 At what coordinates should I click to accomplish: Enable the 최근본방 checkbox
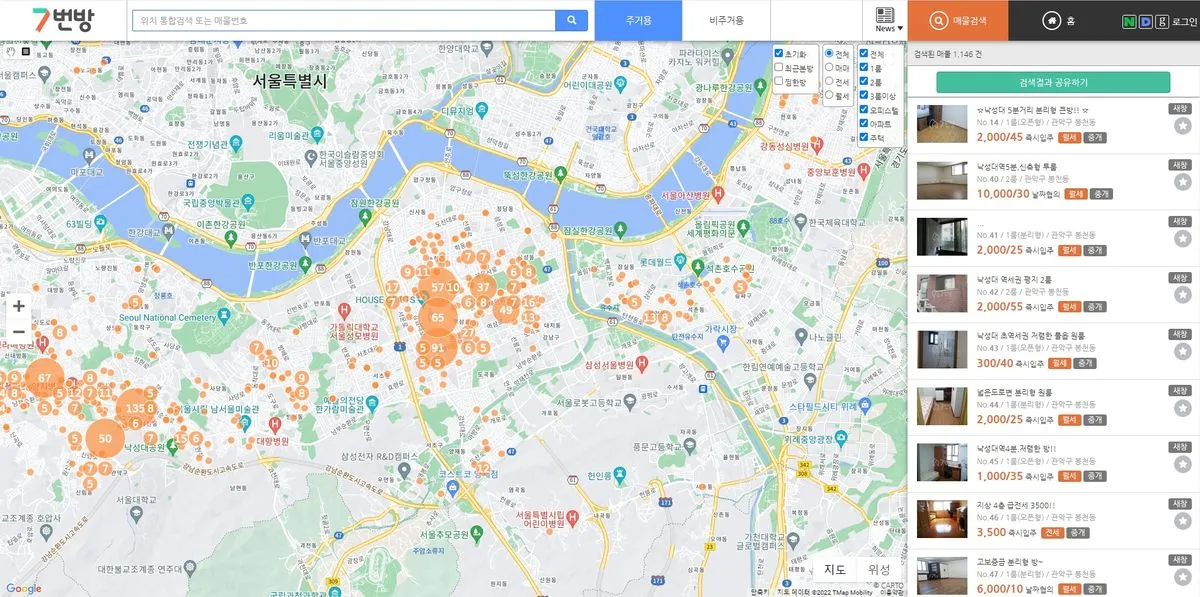(779, 68)
